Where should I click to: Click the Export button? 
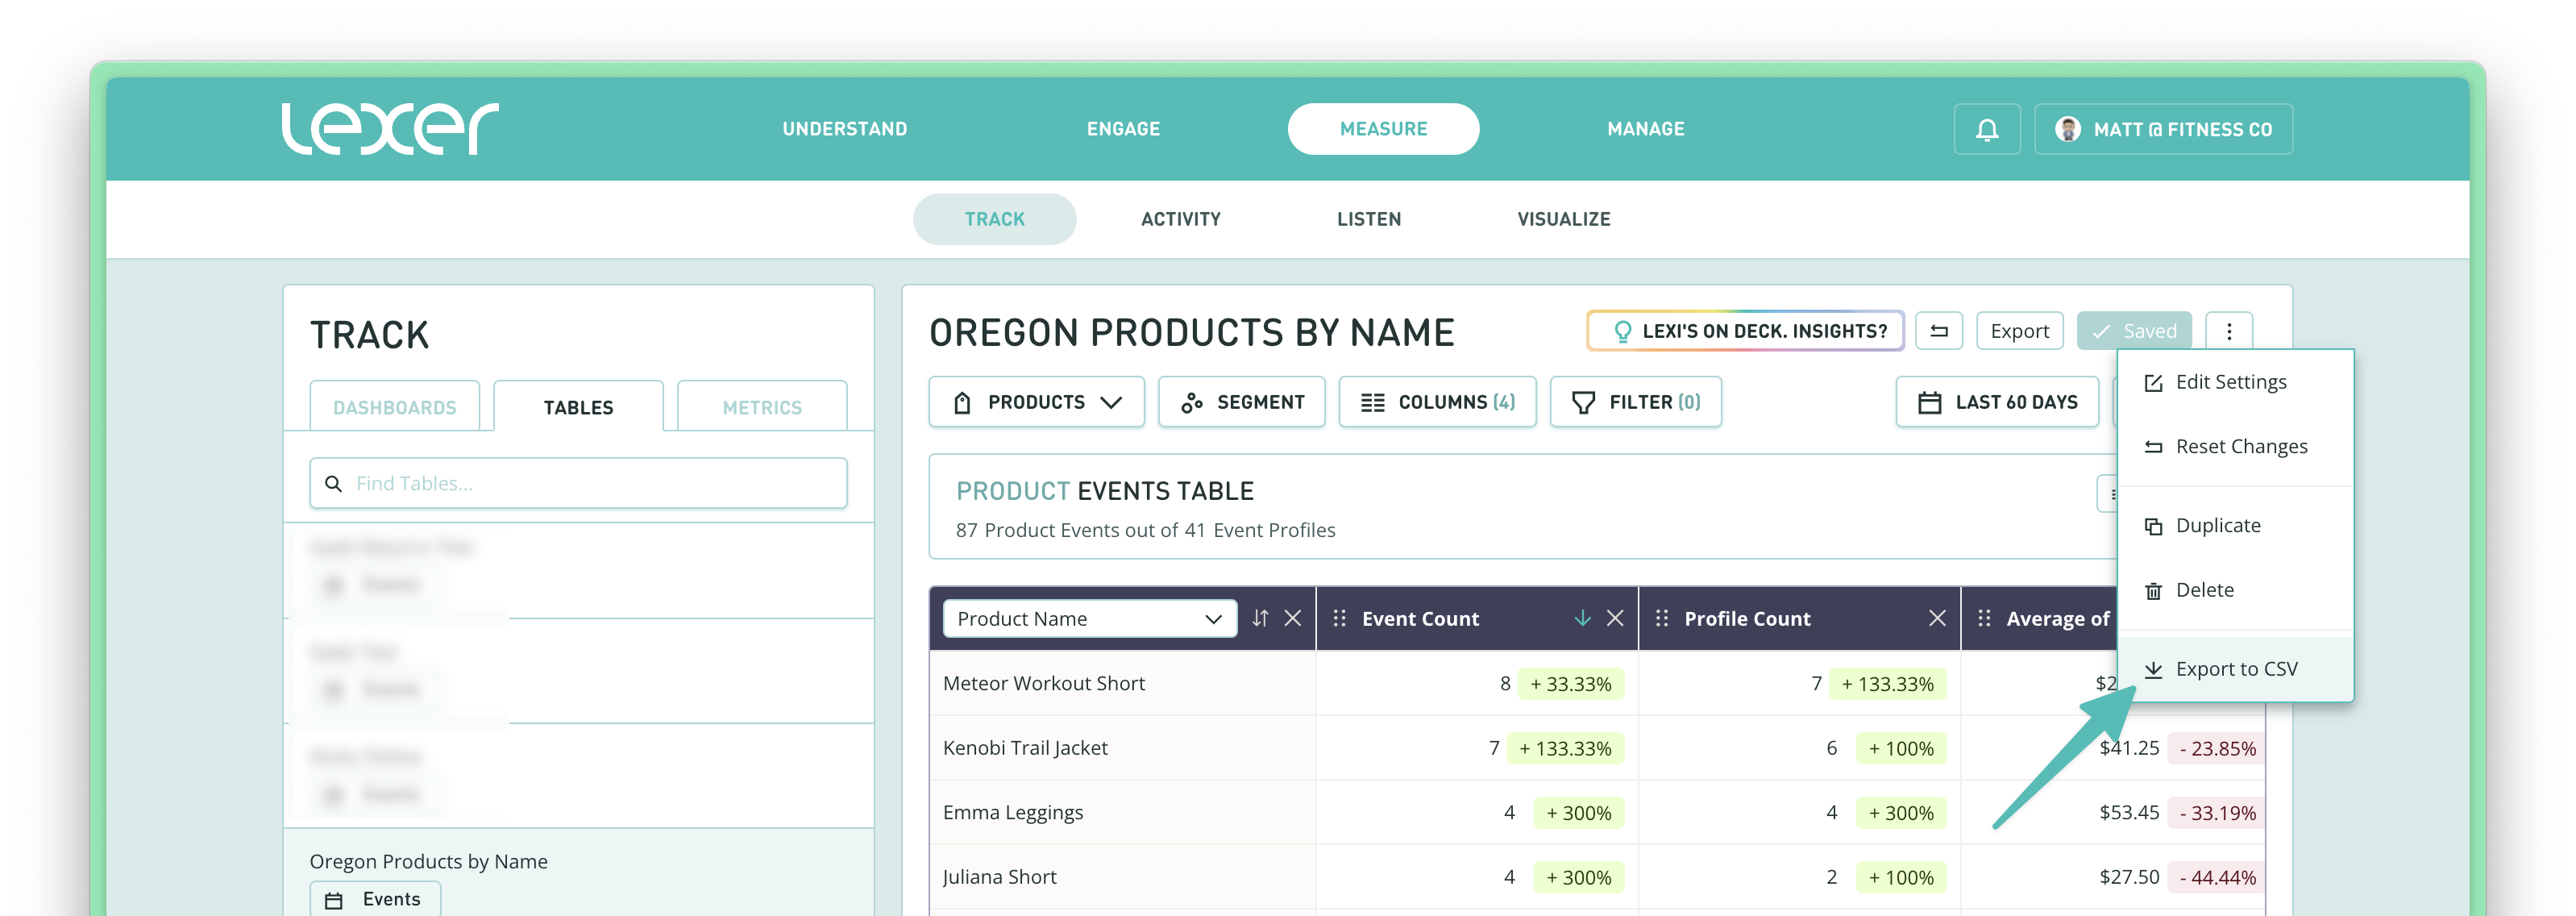click(x=2019, y=331)
